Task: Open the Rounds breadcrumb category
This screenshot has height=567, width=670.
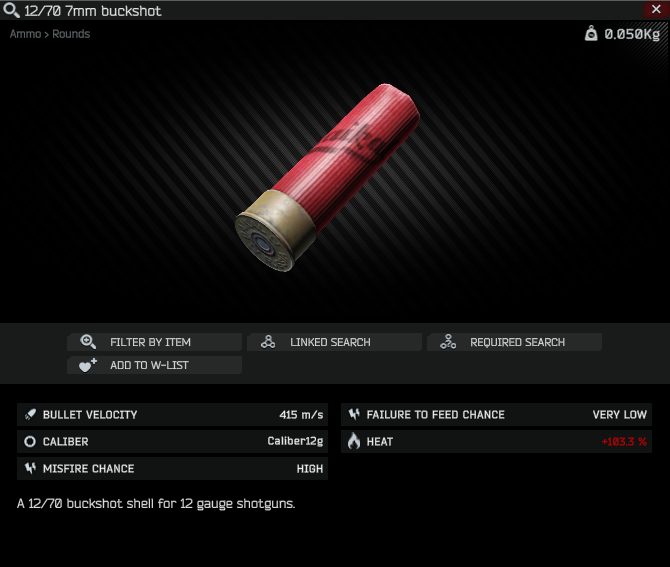Action: 71,34
